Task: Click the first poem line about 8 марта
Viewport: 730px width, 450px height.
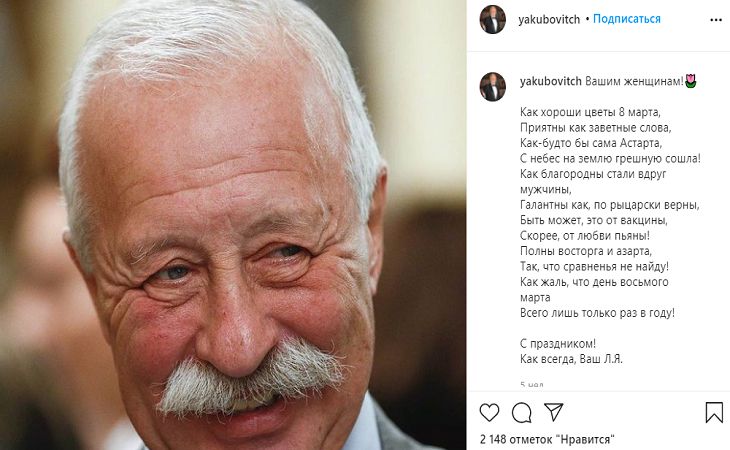Action: pos(590,112)
